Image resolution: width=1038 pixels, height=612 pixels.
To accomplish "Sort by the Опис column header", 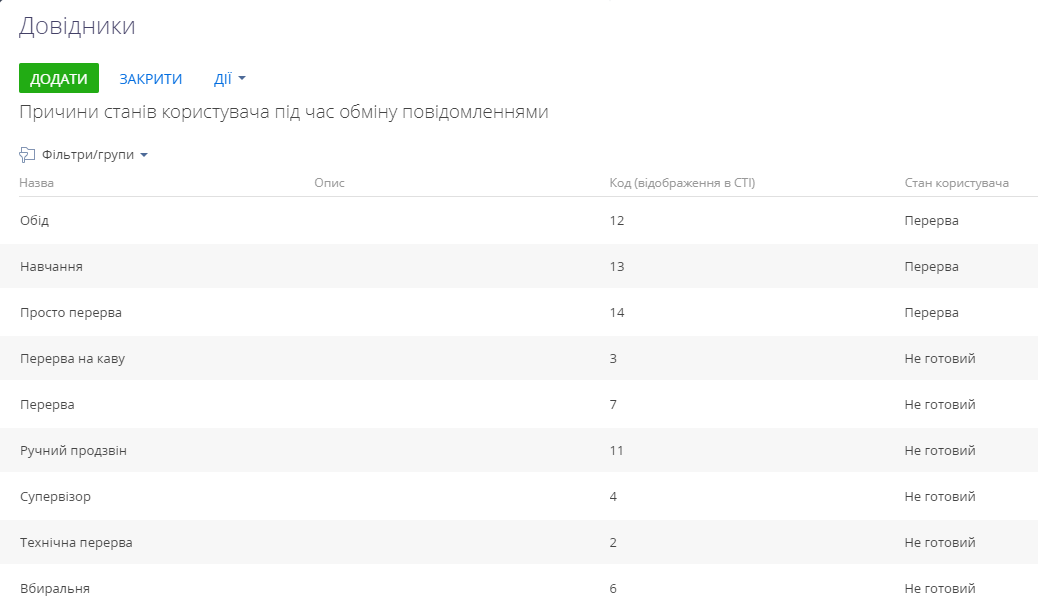I will click(x=330, y=183).
